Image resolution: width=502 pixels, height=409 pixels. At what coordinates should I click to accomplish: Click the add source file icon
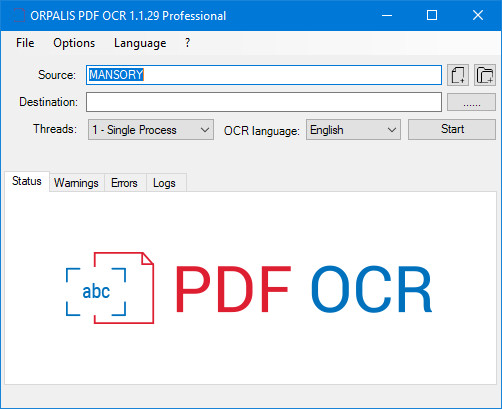pos(458,75)
